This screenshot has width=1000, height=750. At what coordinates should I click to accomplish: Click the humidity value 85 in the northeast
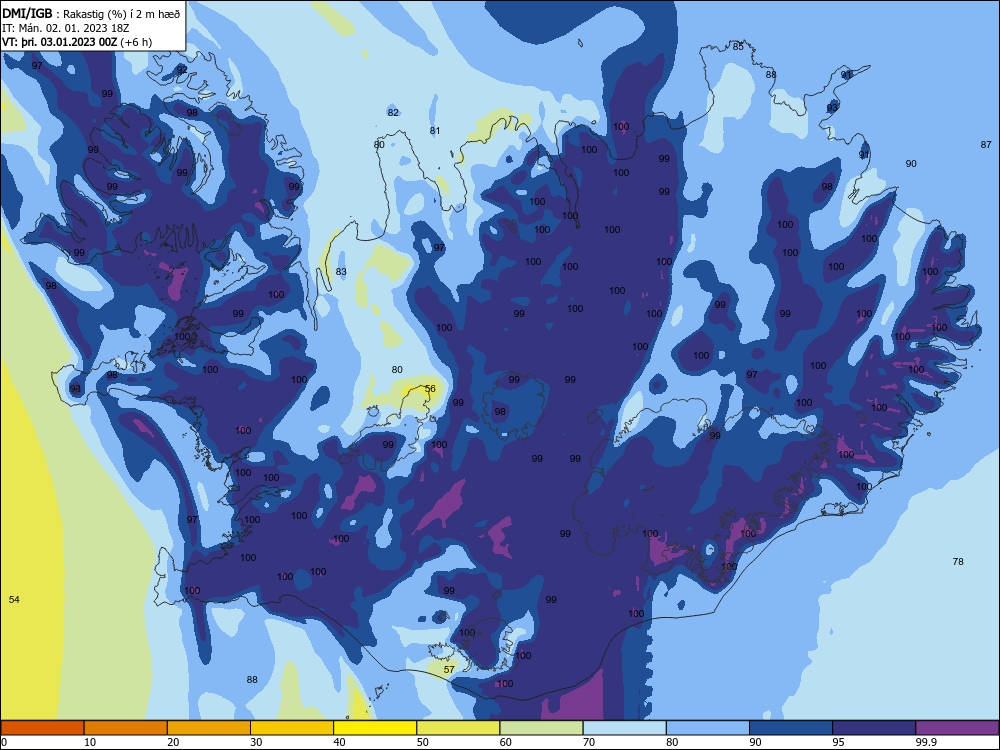[x=738, y=47]
